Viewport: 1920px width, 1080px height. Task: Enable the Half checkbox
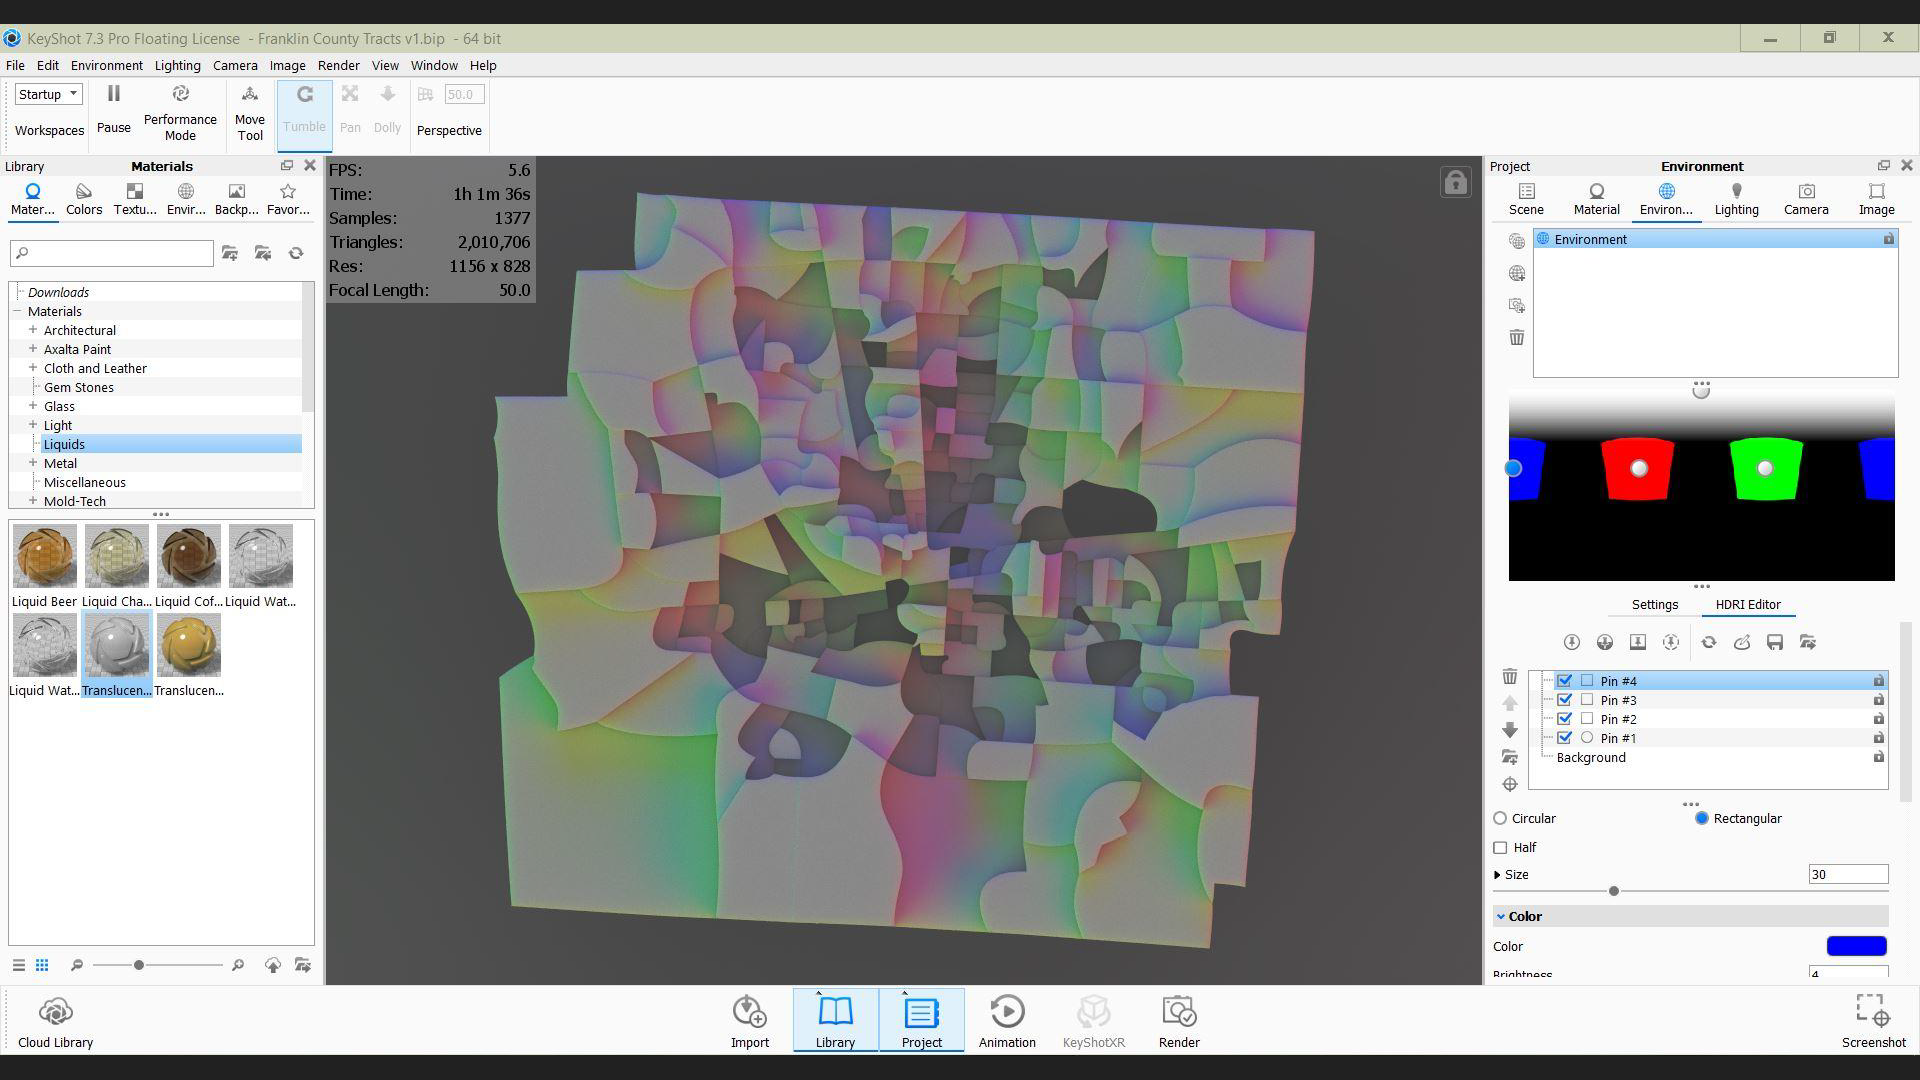(x=1500, y=848)
